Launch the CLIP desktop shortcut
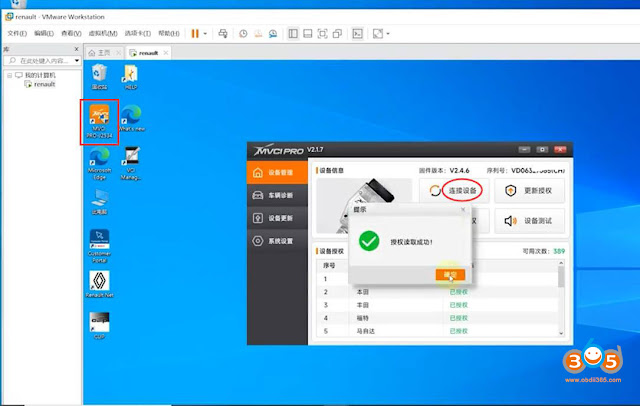Viewport: 640px width, 406px height. point(99,326)
